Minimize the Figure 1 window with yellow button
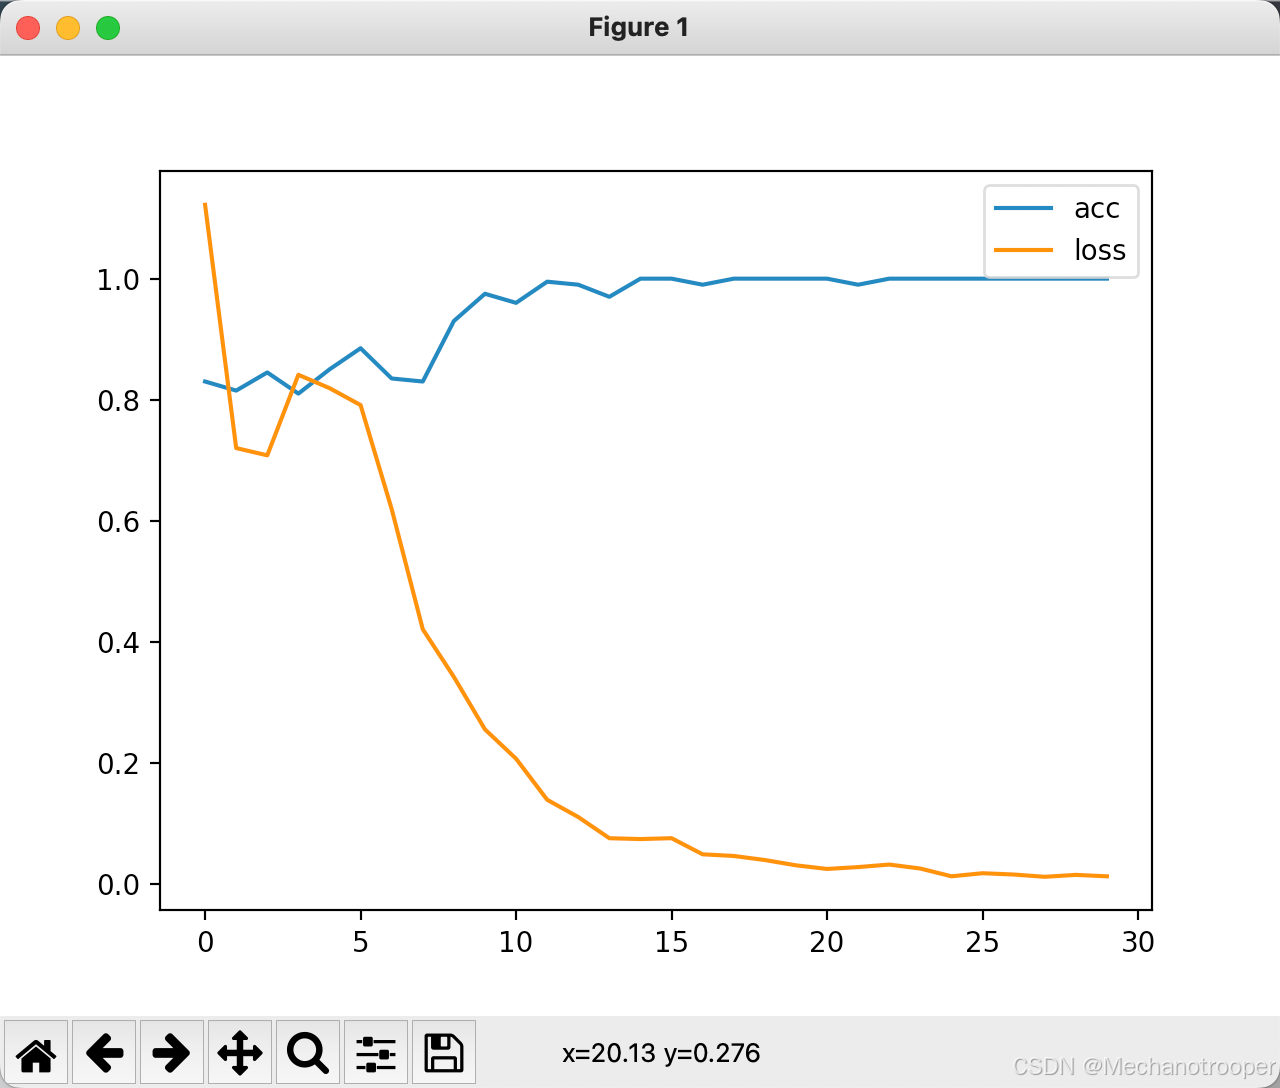 [68, 28]
